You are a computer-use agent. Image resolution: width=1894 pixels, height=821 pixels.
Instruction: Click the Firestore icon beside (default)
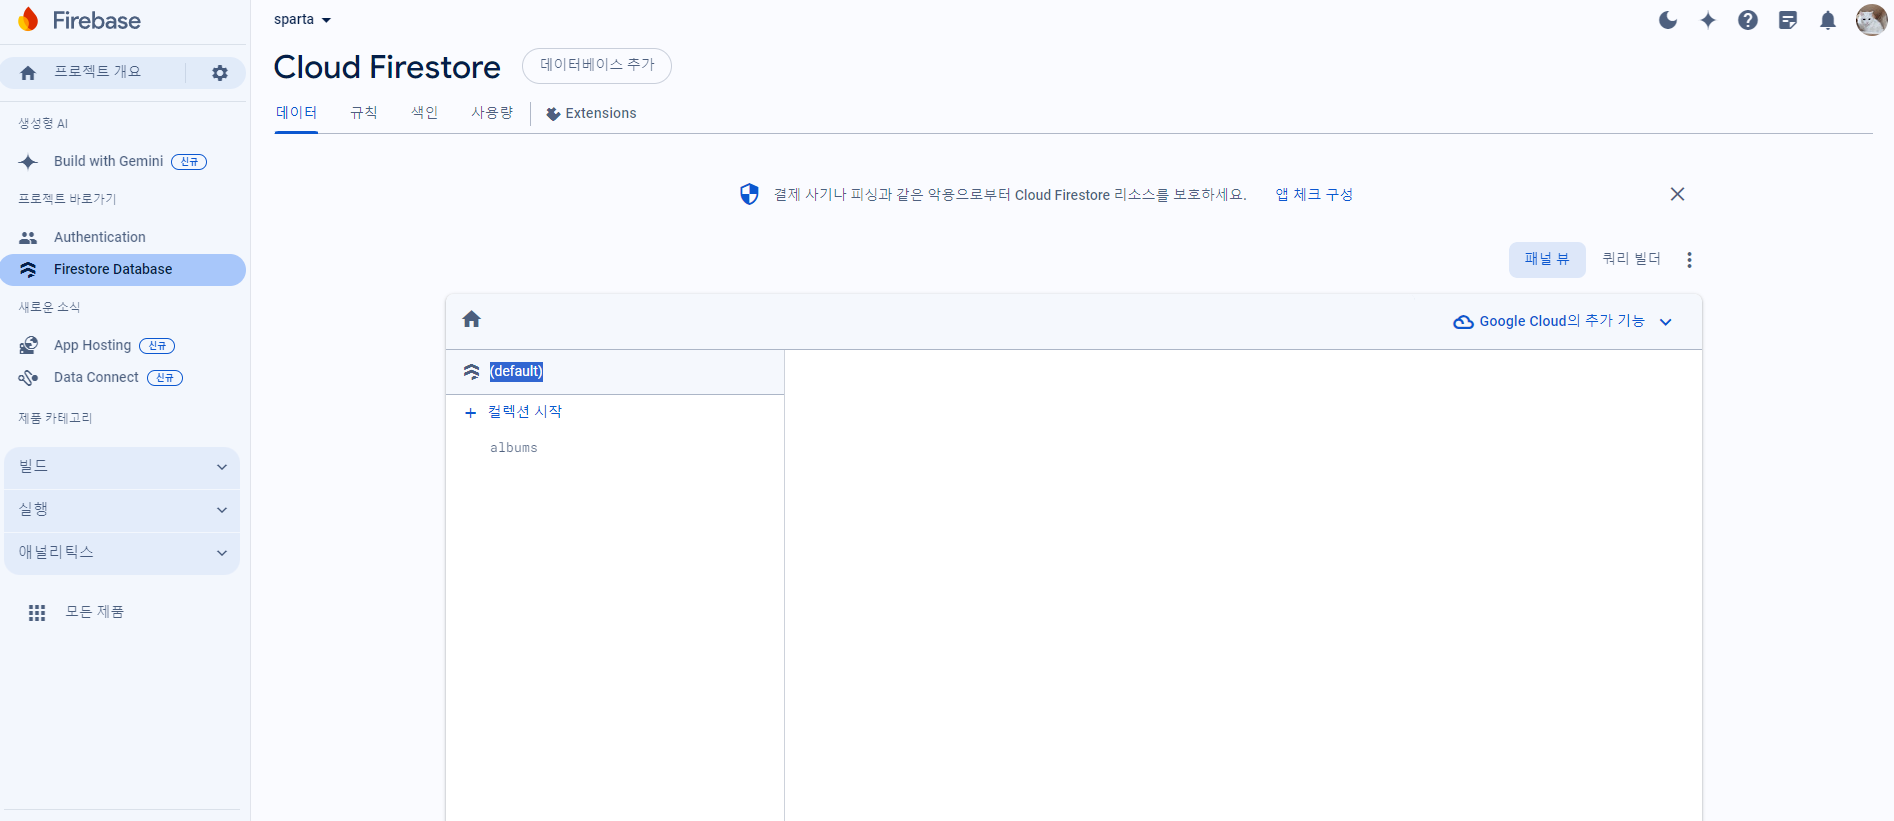[472, 372]
